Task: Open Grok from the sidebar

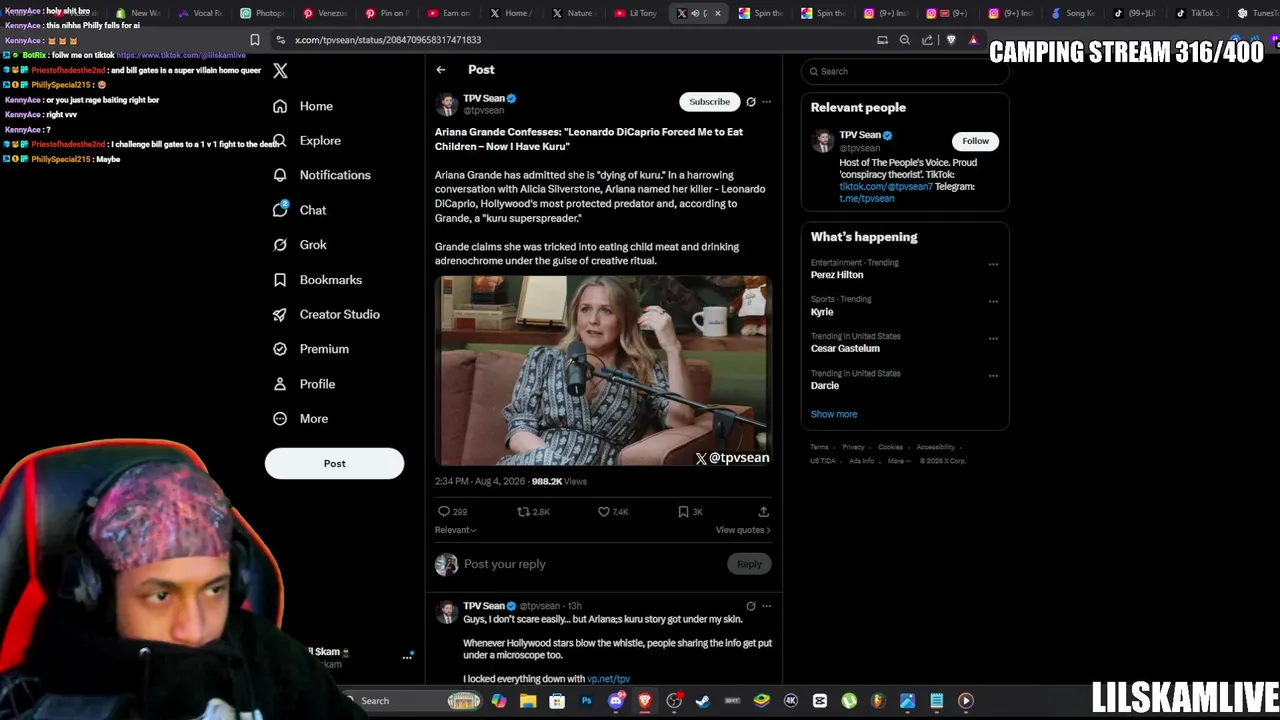Action: click(x=300, y=245)
